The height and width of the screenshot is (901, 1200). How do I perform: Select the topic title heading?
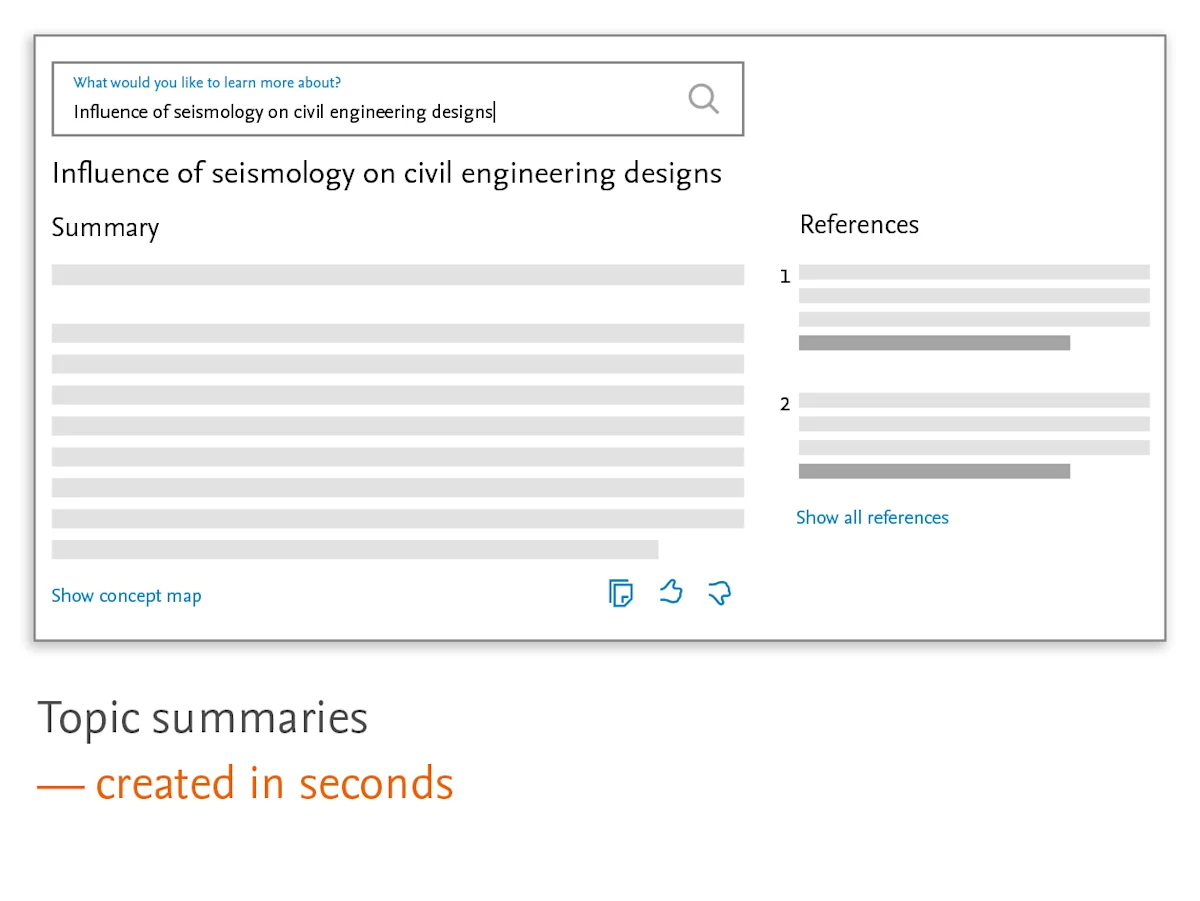pyautogui.click(x=387, y=173)
